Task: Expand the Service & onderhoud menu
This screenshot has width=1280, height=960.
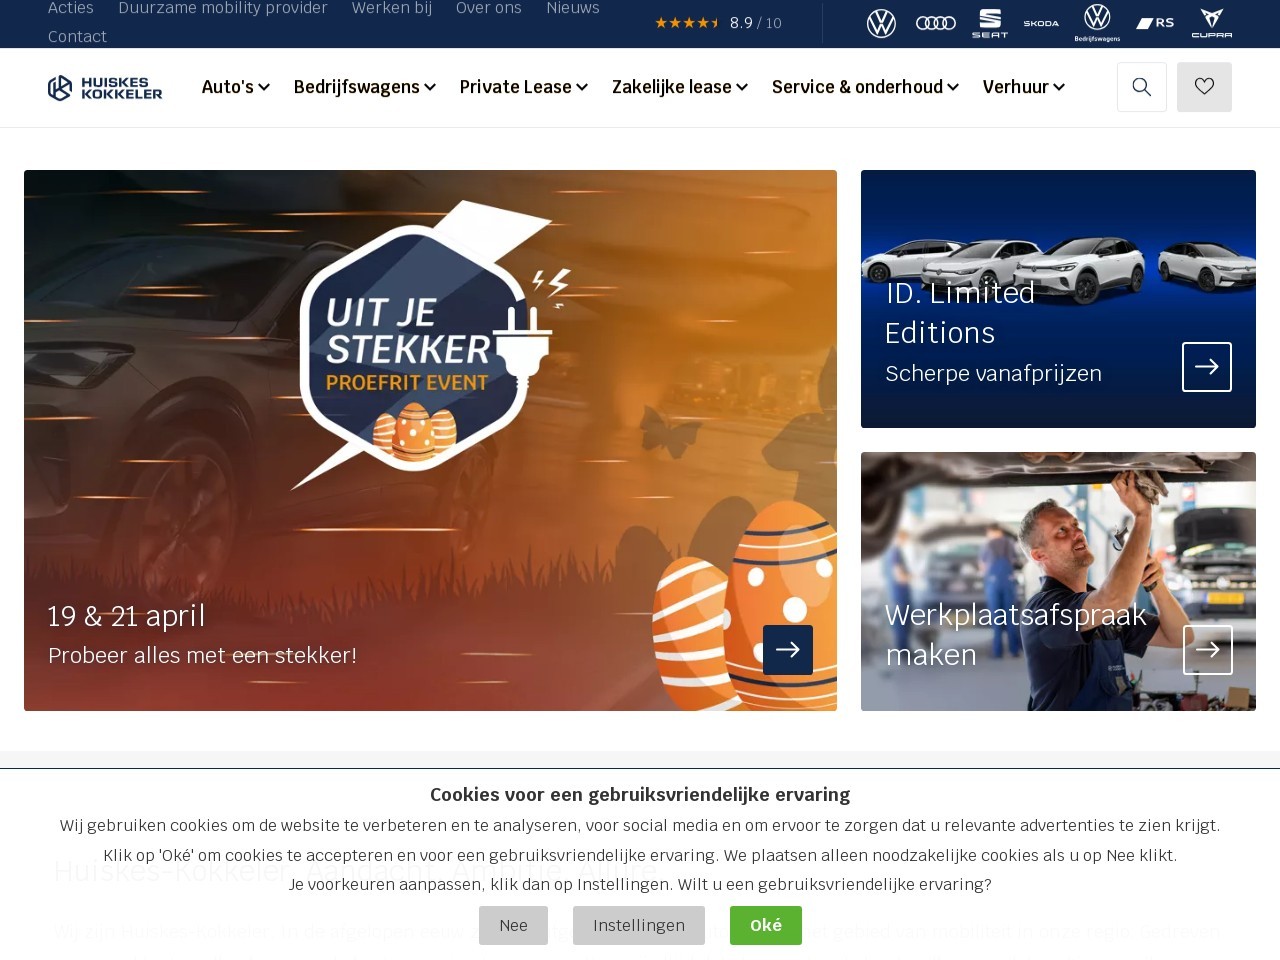Action: pyautogui.click(x=866, y=87)
